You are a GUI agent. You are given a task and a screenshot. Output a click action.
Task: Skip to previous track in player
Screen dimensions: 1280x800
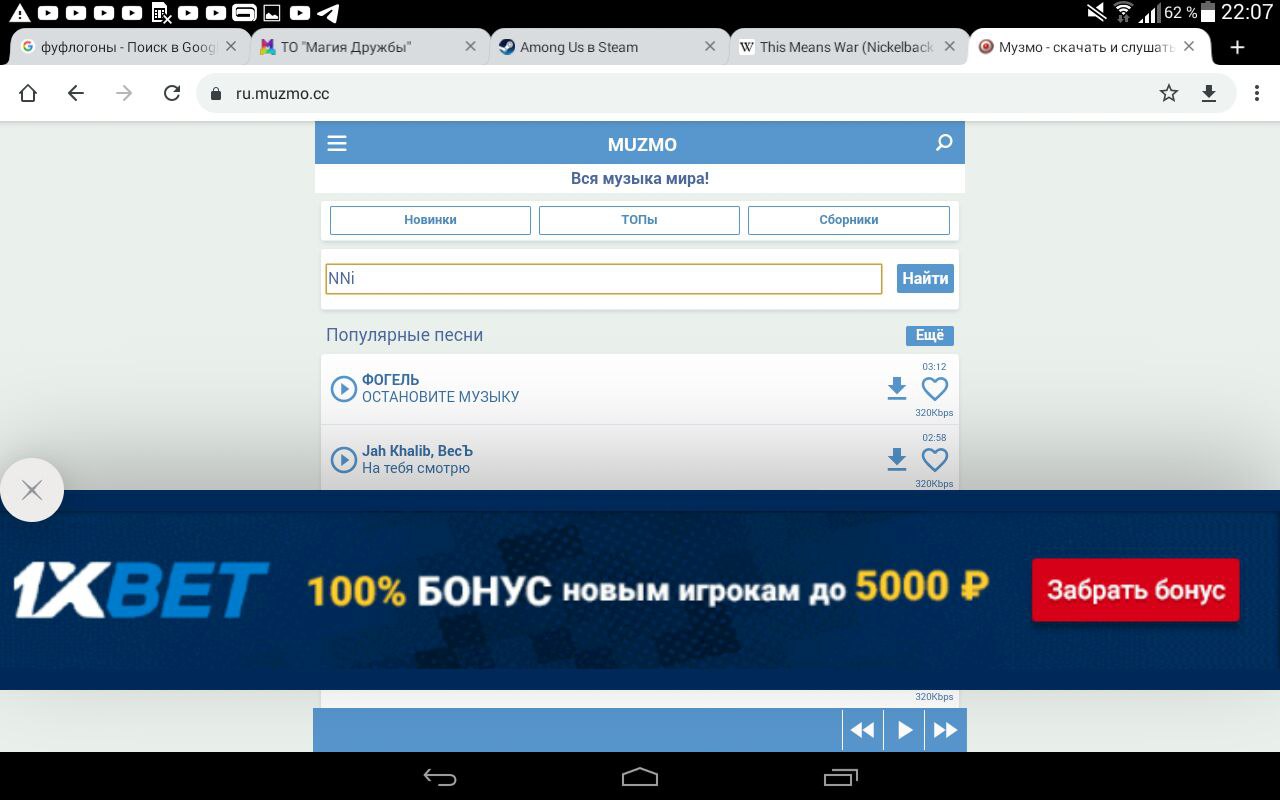(862, 730)
